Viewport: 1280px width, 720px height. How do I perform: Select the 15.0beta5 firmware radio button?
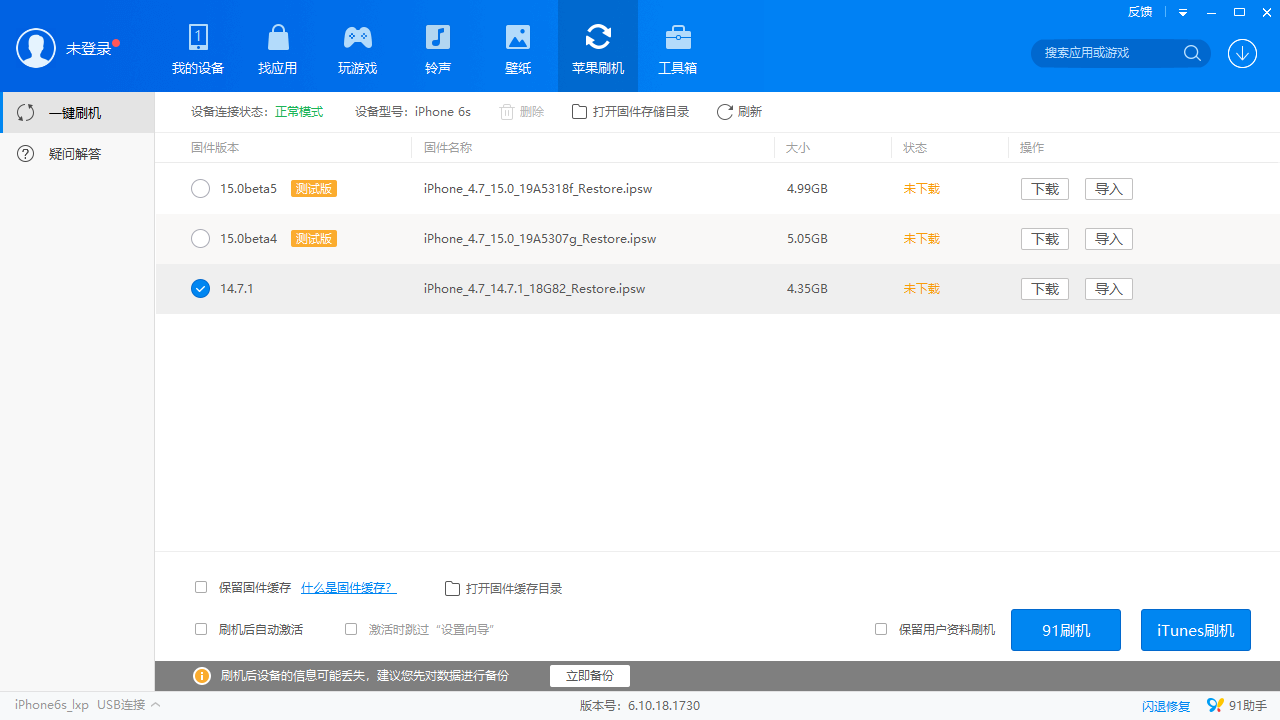(x=200, y=189)
